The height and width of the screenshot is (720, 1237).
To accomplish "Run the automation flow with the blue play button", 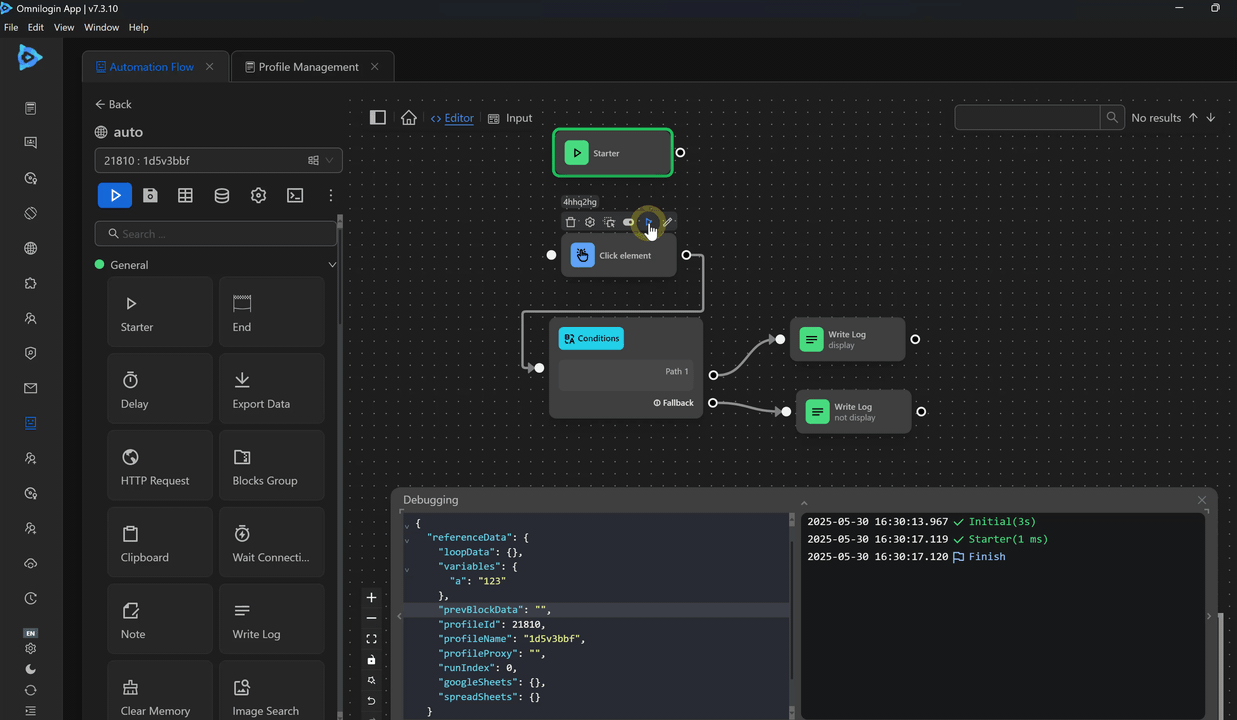I will click(115, 196).
